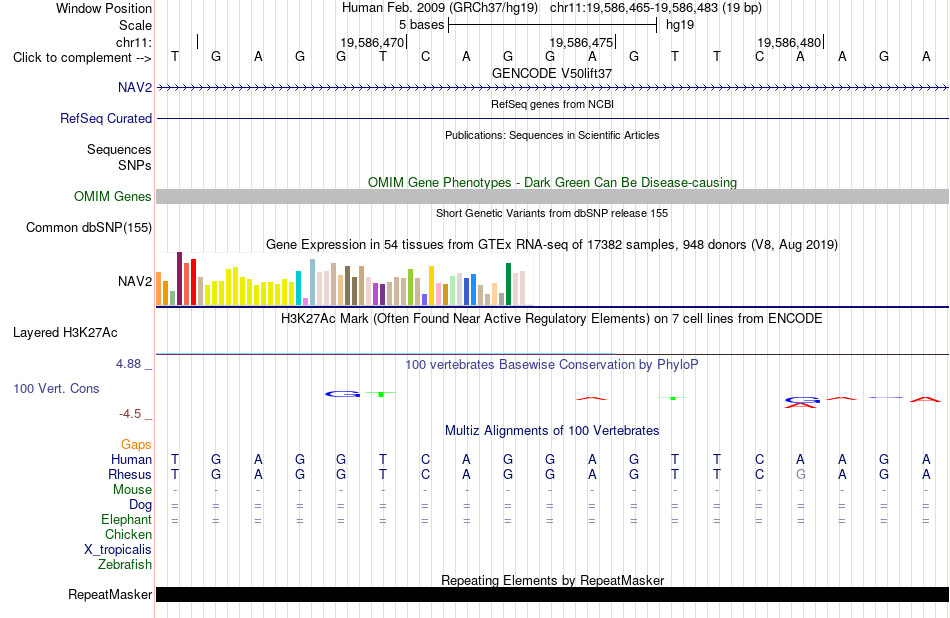Select the Elephant species label
Screen dimensions: 950x618
127,519
